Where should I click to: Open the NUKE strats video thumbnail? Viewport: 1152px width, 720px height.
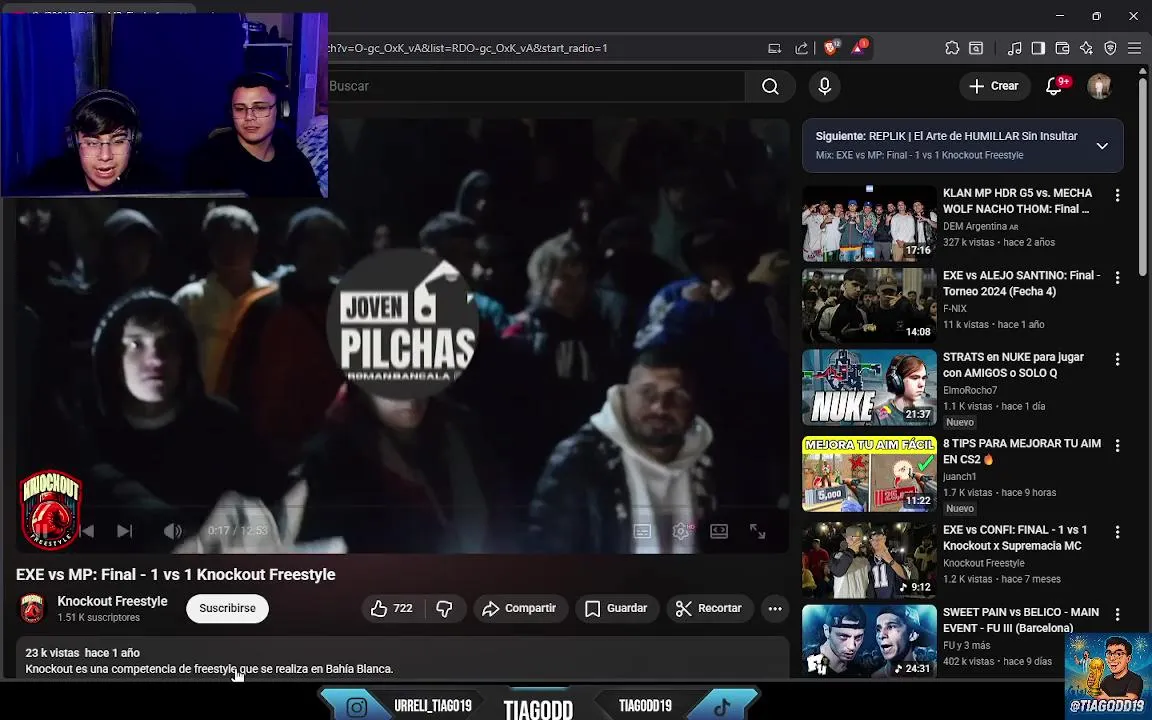pyautogui.click(x=869, y=387)
